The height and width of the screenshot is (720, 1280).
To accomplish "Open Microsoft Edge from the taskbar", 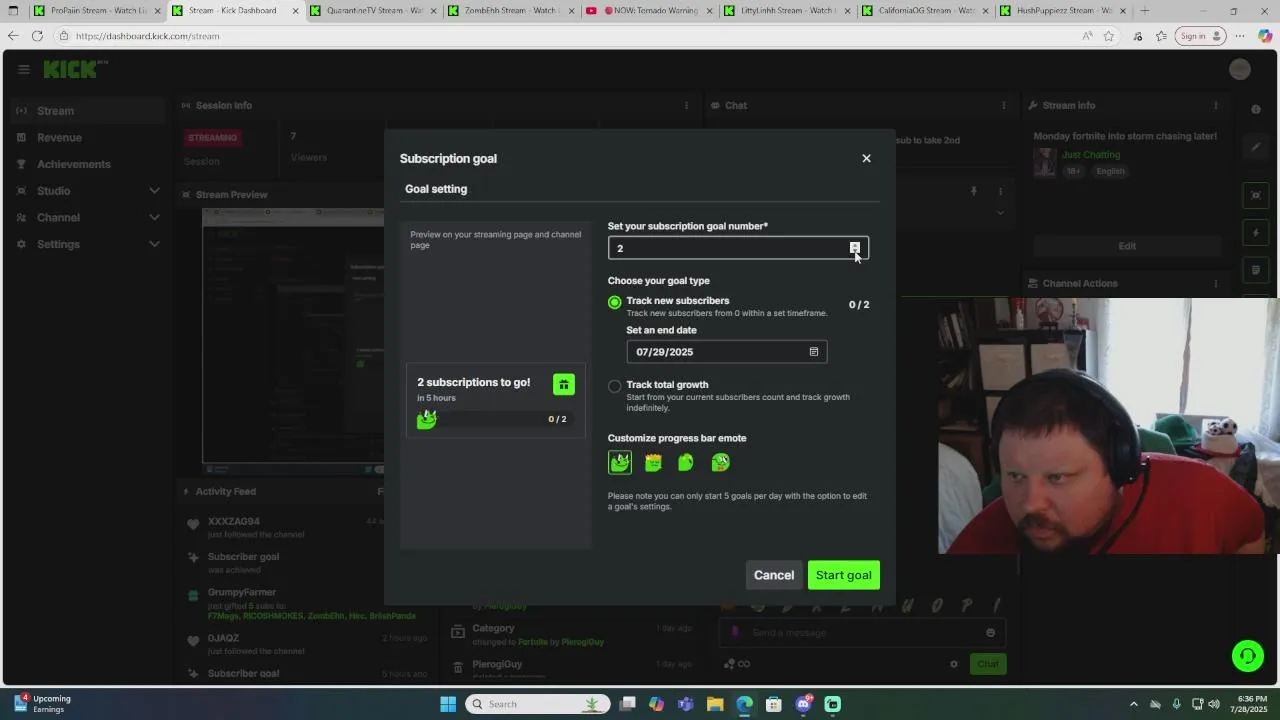I will click(x=744, y=704).
